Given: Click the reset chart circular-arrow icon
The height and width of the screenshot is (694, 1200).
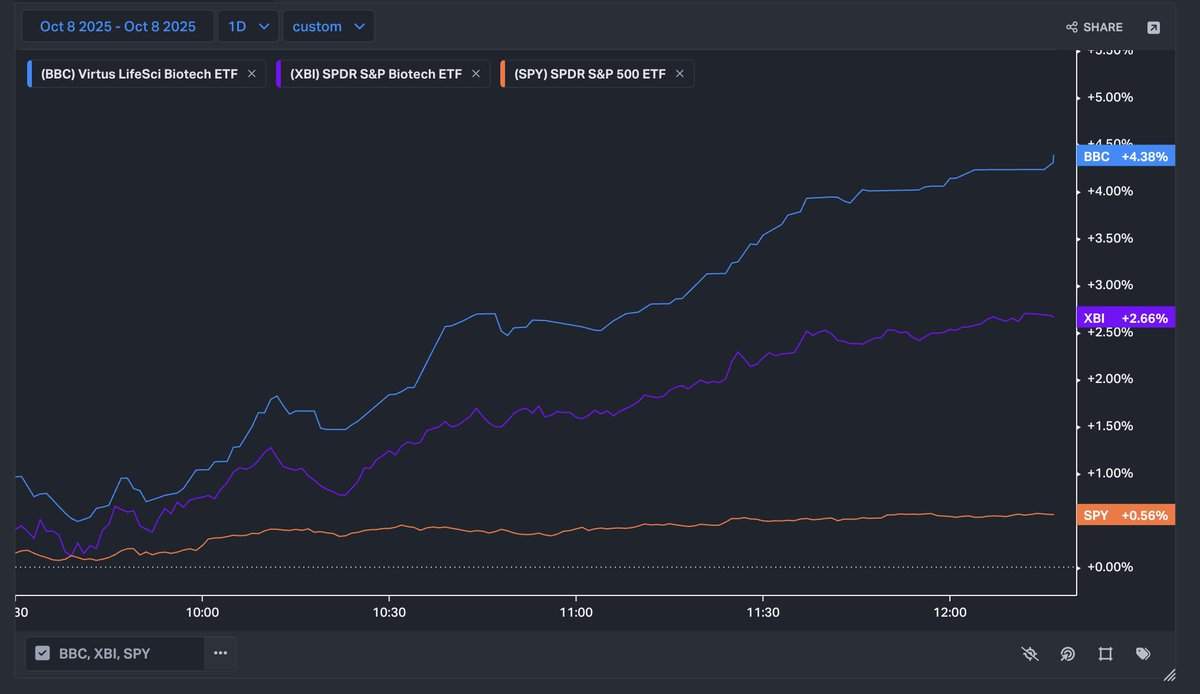Looking at the screenshot, I should click(1068, 654).
